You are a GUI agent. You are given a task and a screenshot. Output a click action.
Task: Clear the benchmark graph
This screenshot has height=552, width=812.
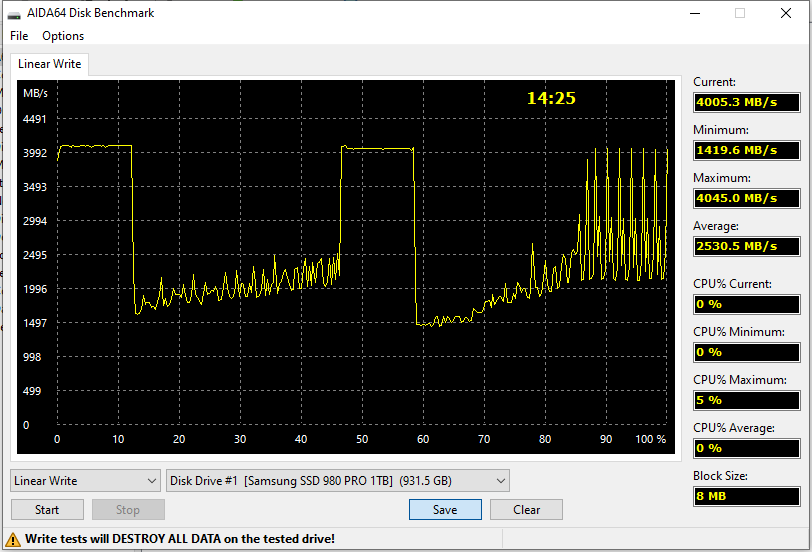(x=526, y=510)
